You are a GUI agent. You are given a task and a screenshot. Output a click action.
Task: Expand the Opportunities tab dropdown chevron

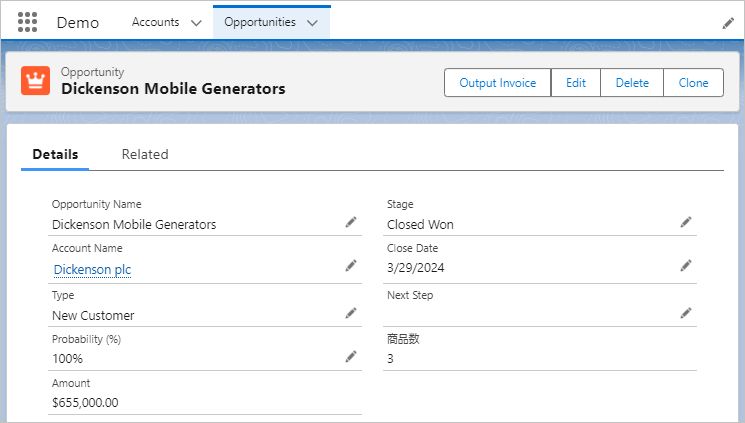tap(313, 22)
